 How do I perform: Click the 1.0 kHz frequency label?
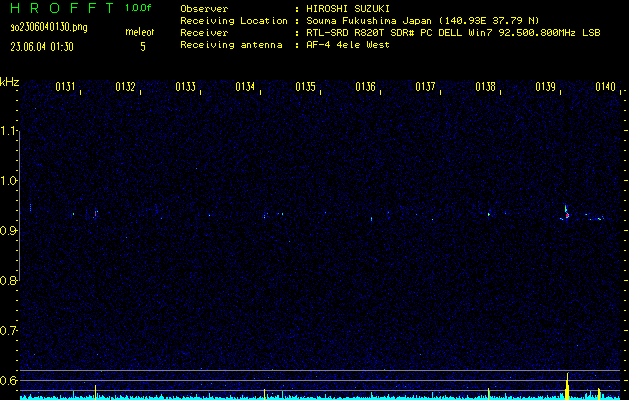pos(10,181)
